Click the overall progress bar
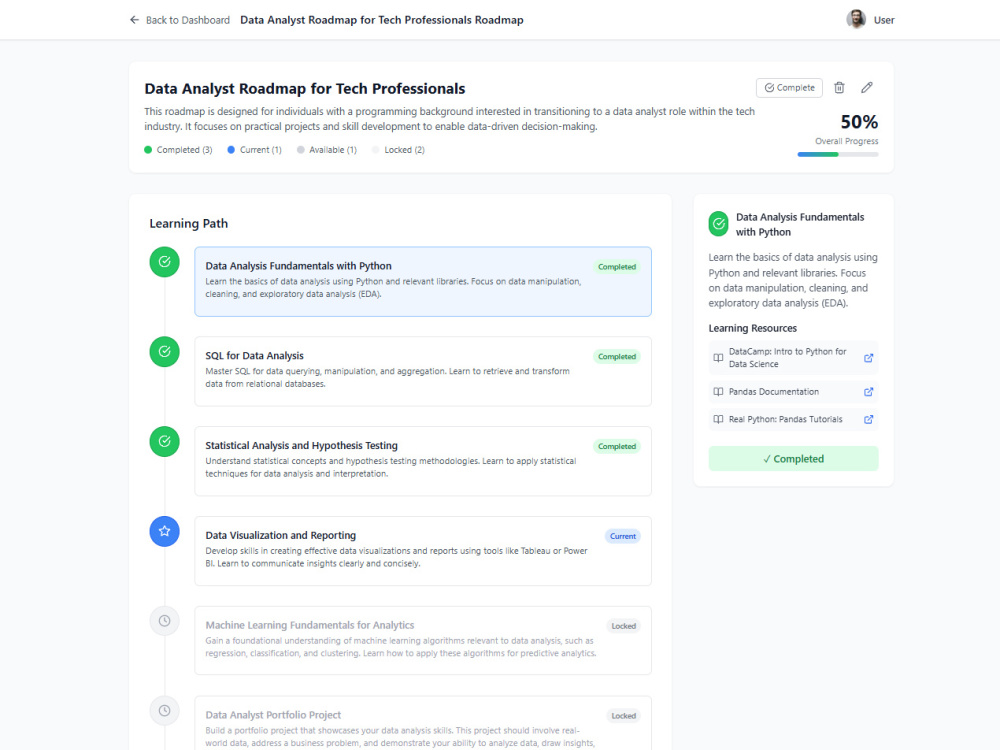 [838, 154]
